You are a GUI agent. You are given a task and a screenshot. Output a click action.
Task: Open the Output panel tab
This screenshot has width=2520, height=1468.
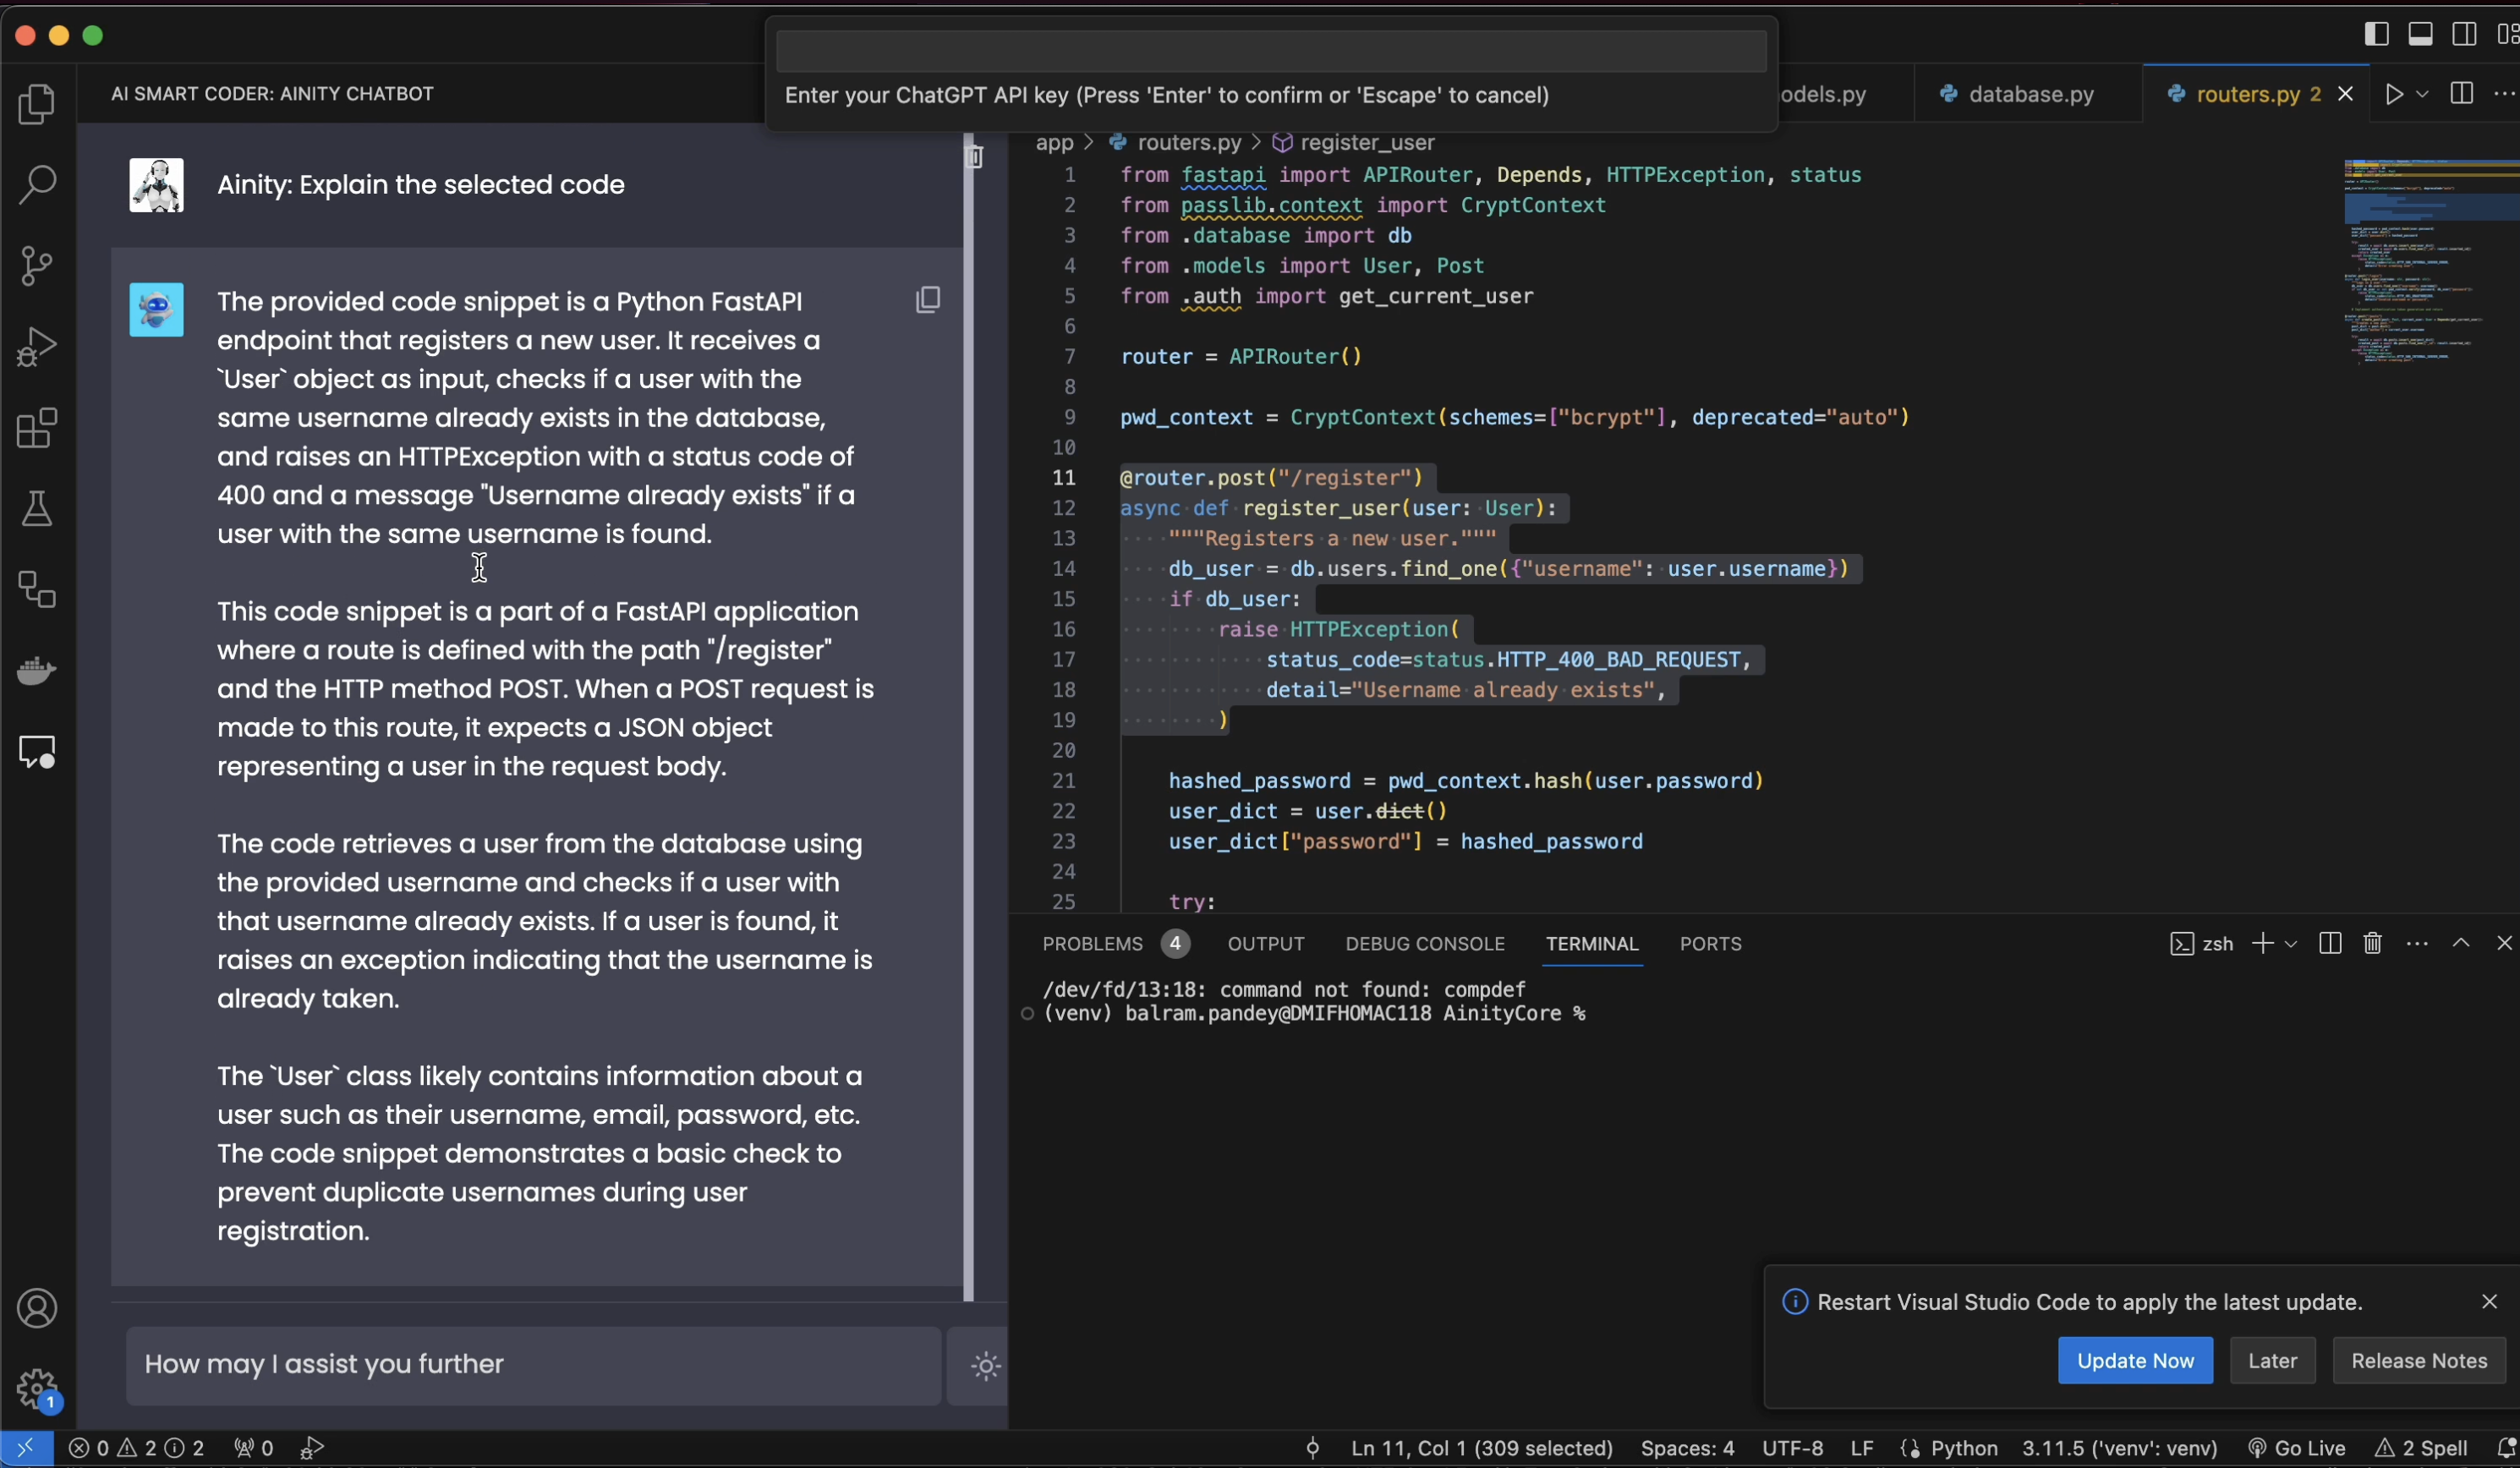(x=1266, y=944)
